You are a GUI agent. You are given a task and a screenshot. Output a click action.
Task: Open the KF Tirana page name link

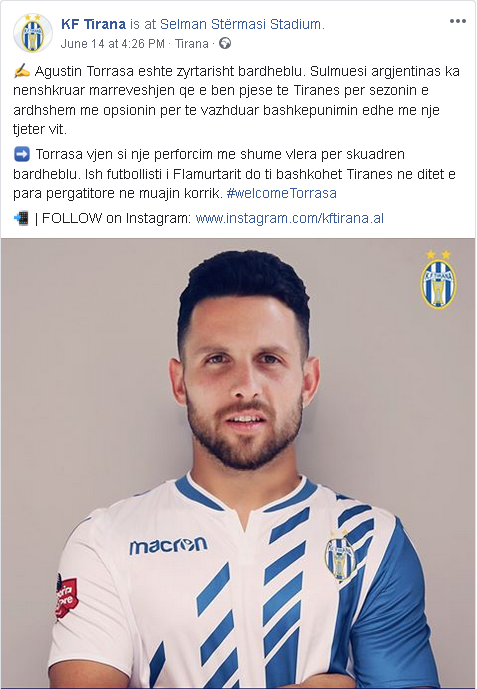tap(93, 24)
